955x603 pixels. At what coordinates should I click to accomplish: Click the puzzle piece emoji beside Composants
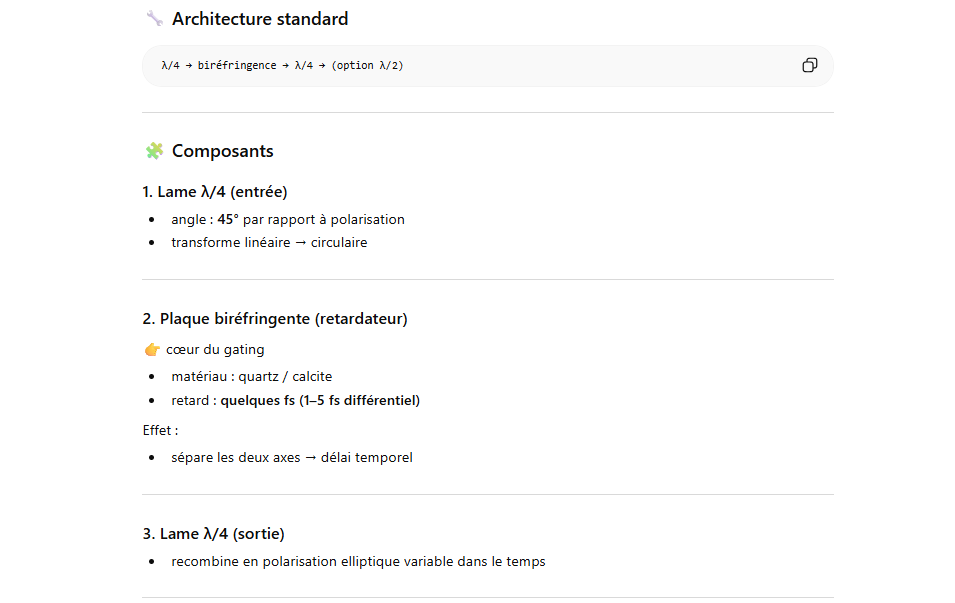tap(155, 151)
